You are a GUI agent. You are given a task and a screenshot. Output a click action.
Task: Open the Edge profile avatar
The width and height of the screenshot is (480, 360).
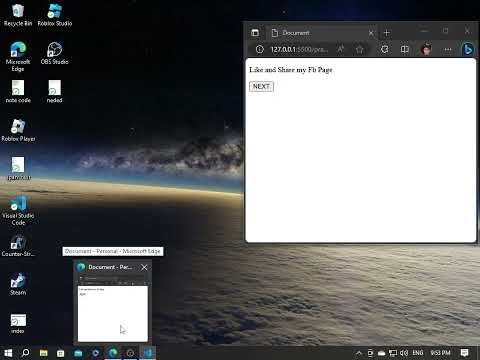pyautogui.click(x=426, y=49)
